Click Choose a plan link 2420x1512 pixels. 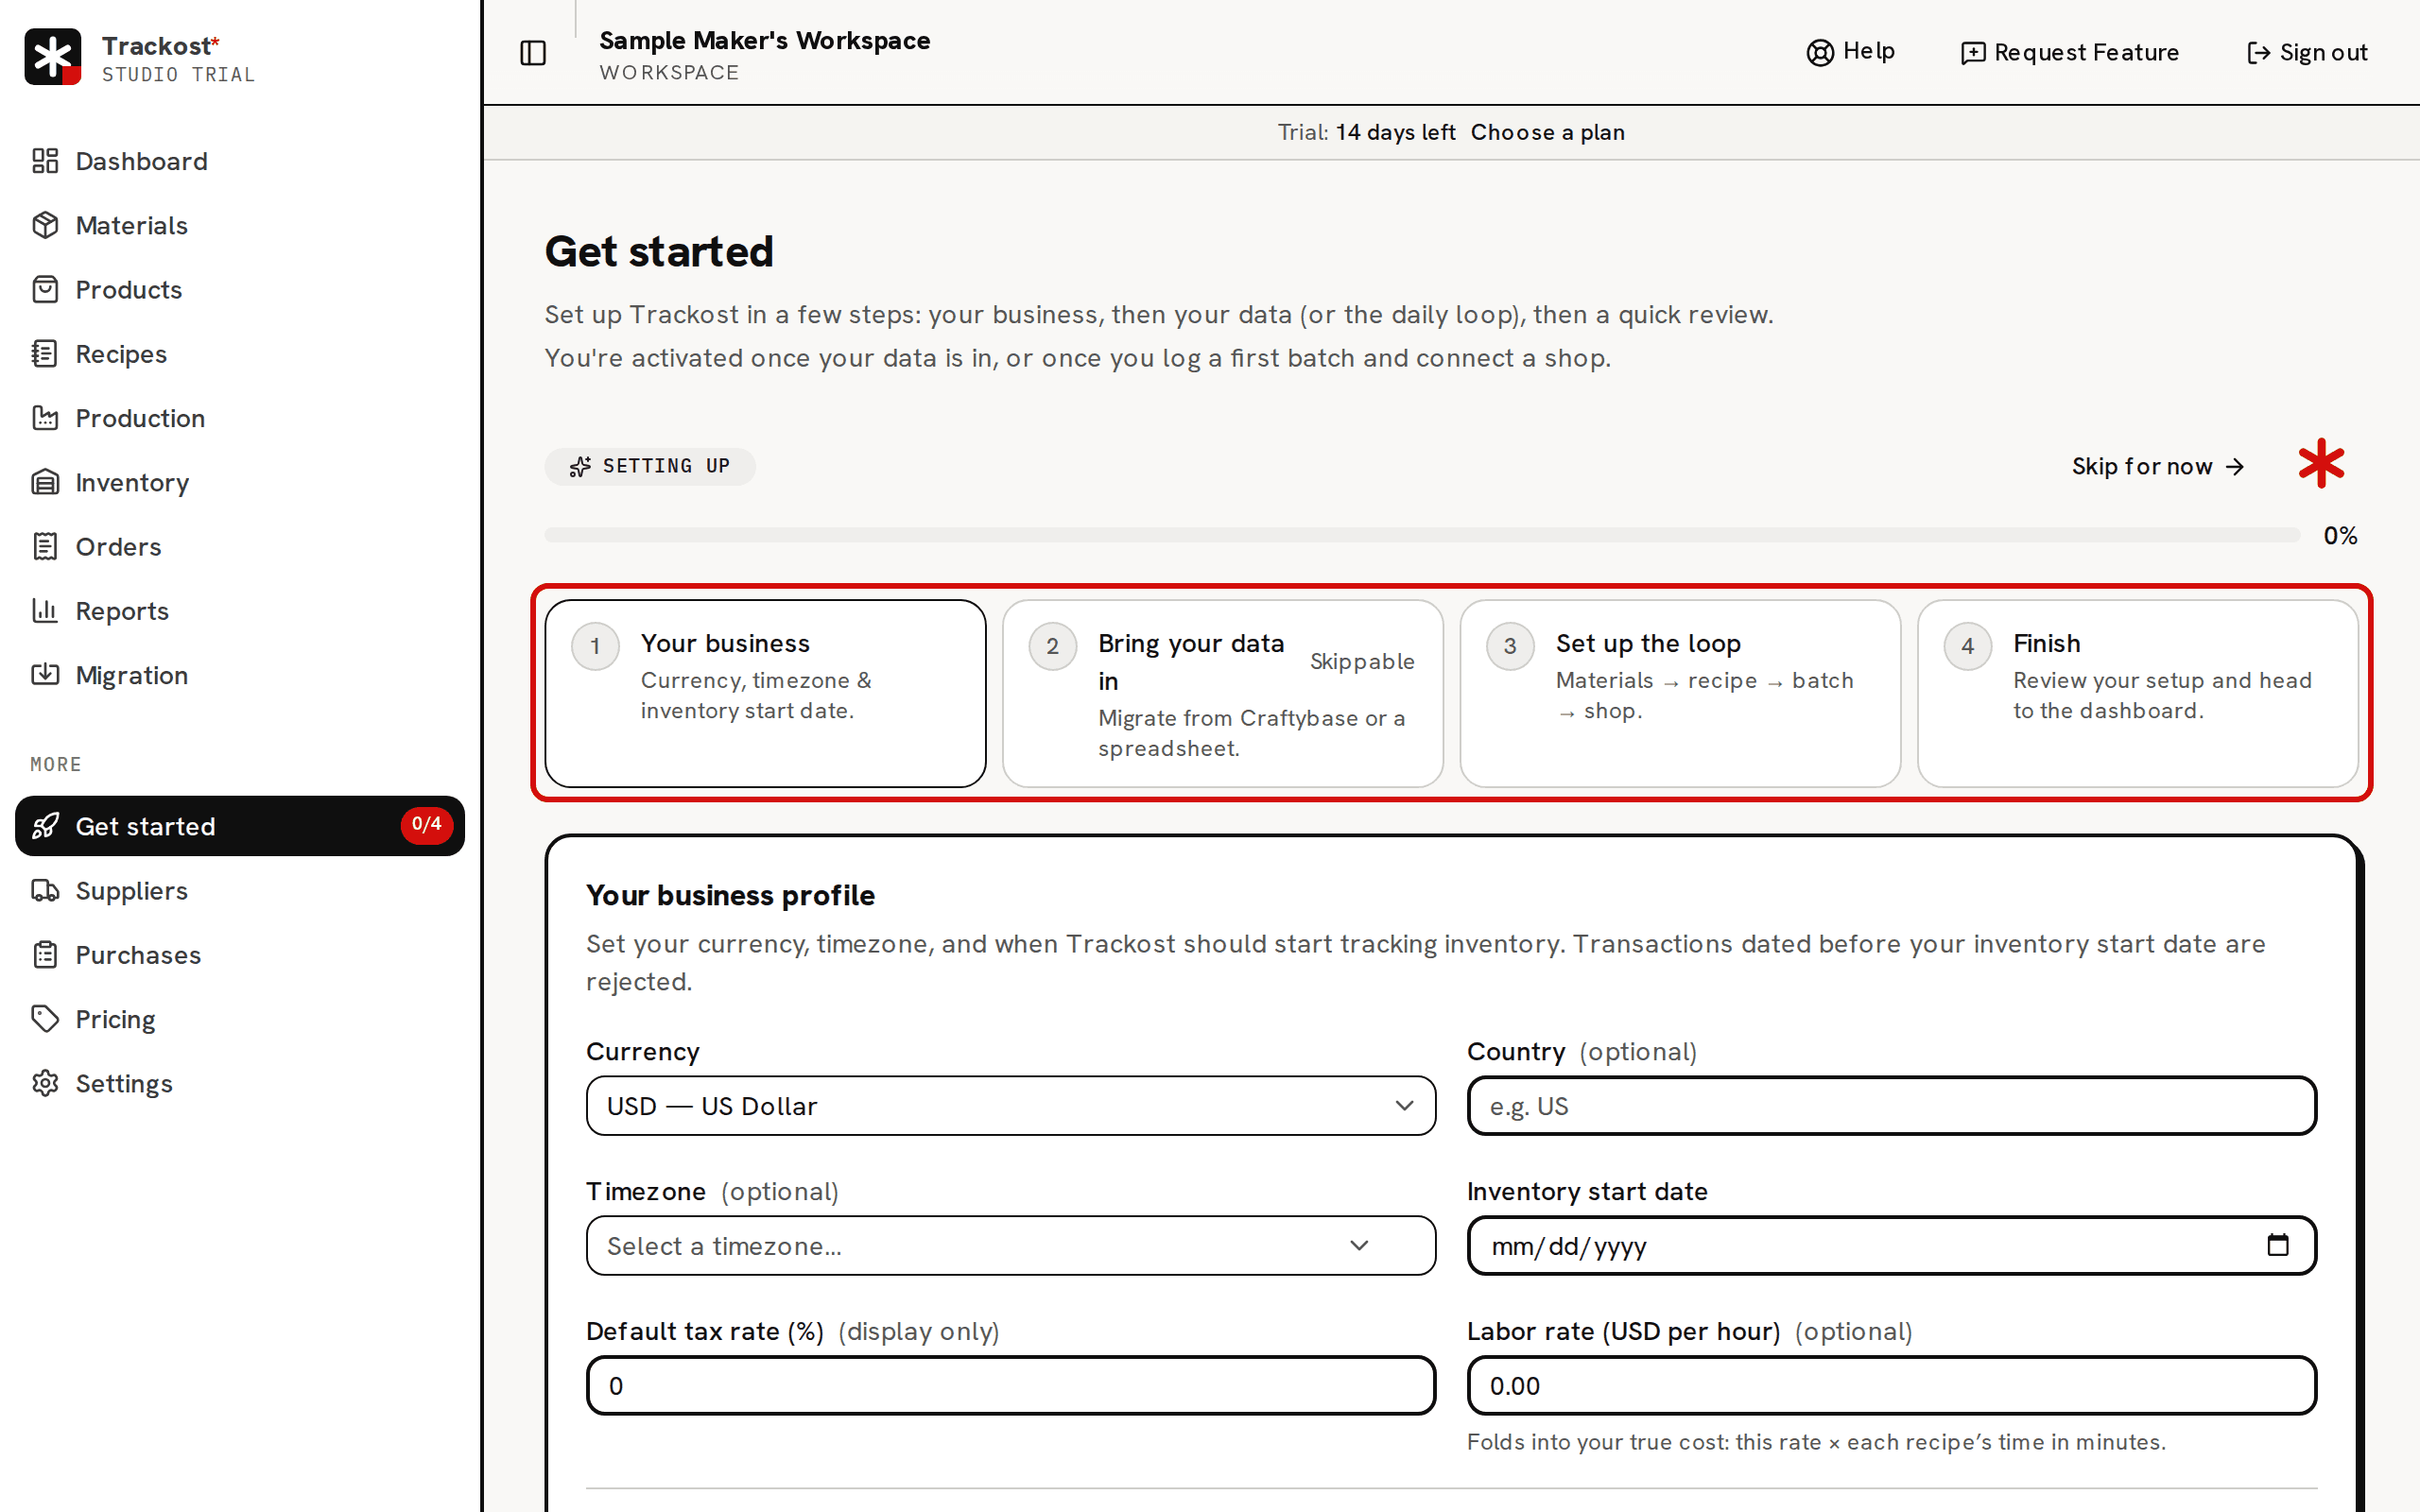[x=1547, y=132]
